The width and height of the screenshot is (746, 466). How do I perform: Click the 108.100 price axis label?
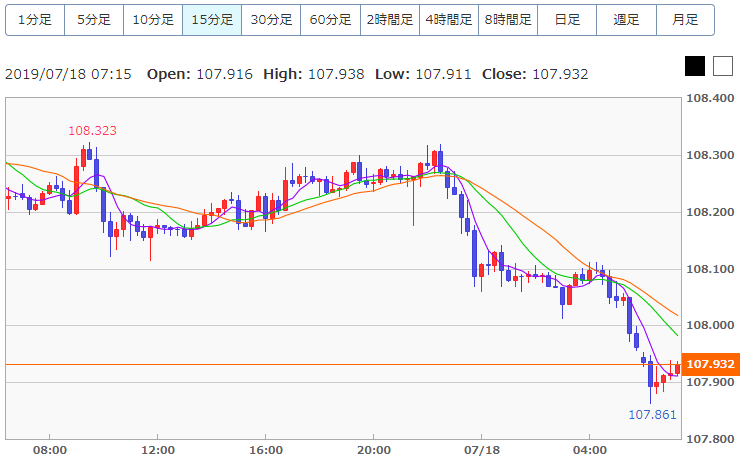tap(710, 269)
